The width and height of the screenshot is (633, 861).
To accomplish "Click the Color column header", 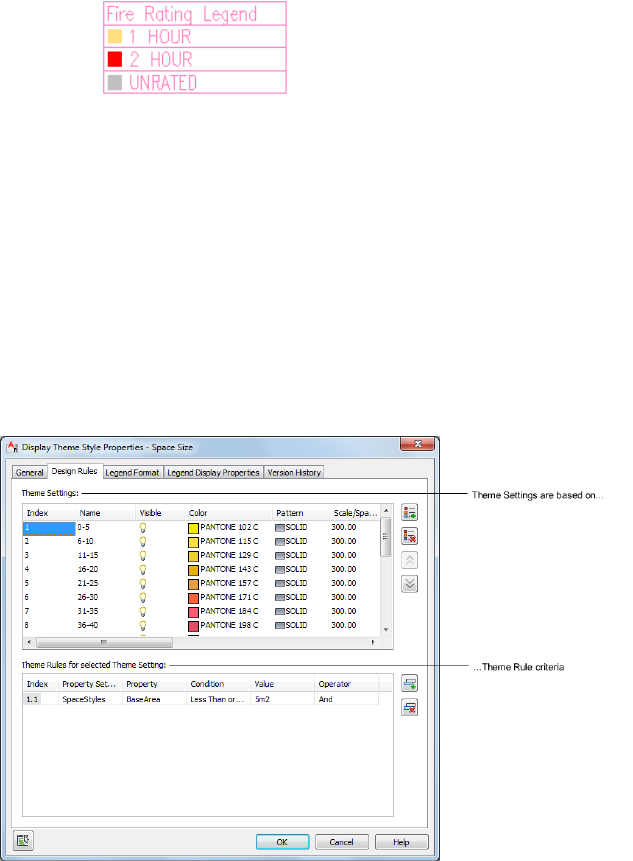I will pos(228,513).
